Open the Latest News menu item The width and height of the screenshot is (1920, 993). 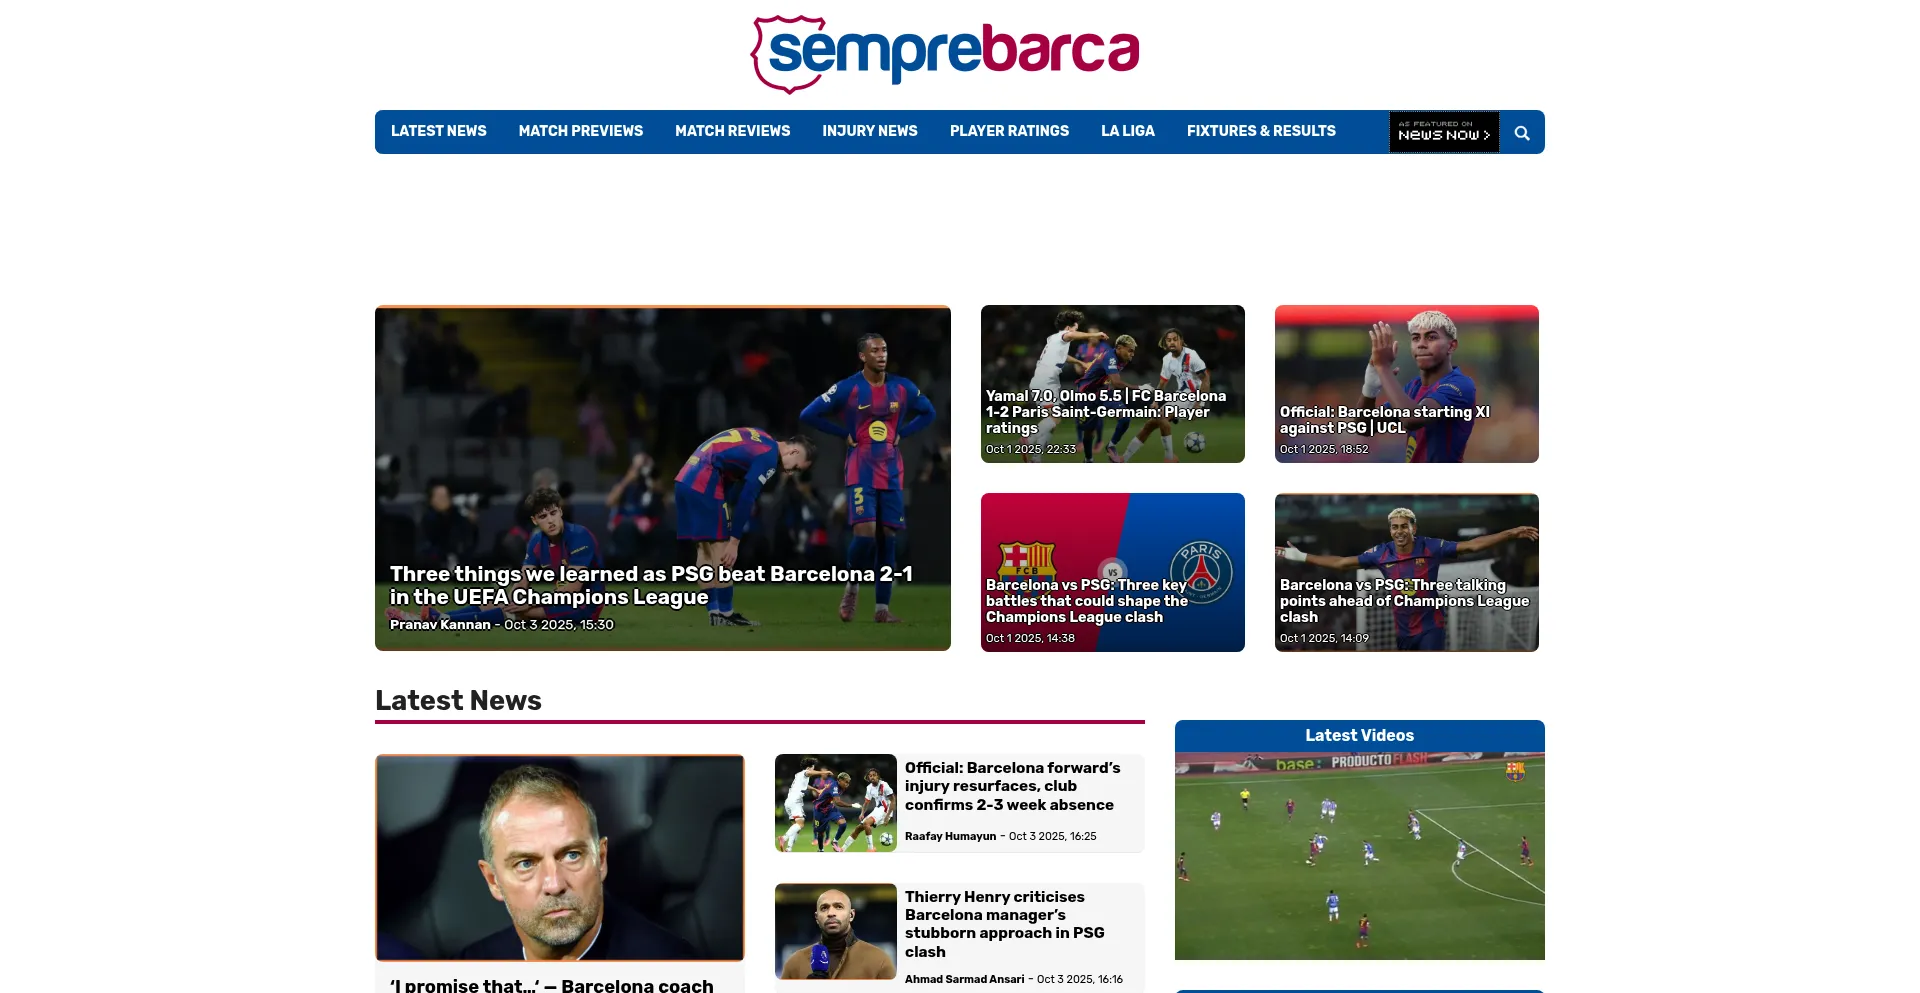[x=439, y=131]
